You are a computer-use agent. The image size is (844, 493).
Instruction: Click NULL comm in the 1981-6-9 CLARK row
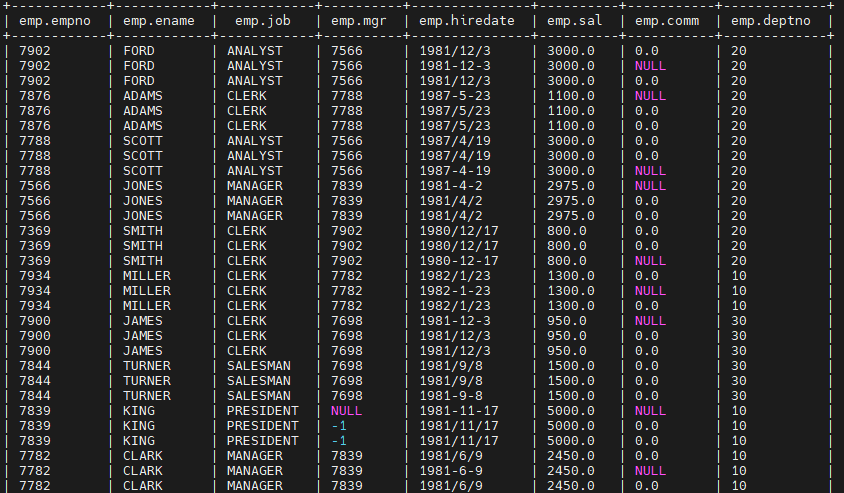tap(650, 470)
